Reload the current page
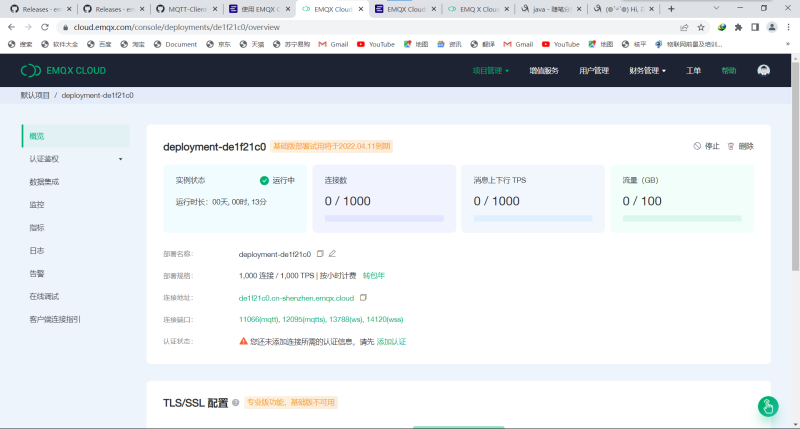Viewport: 800px width, 429px height. [x=45, y=27]
